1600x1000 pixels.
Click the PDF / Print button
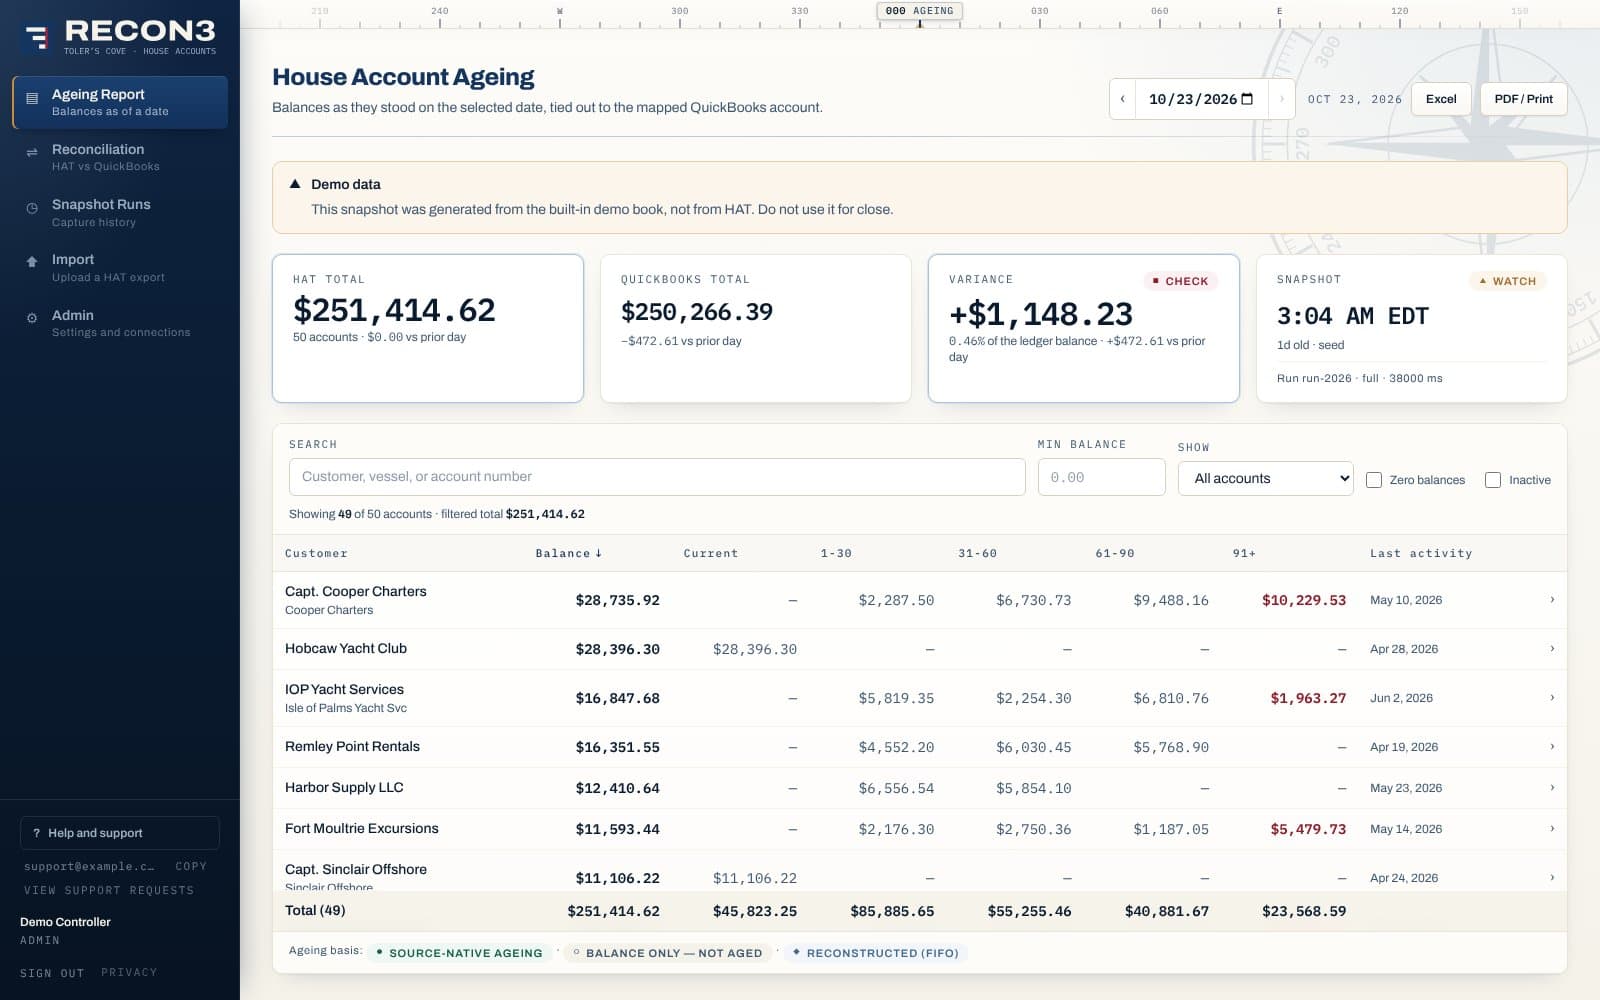(x=1523, y=99)
